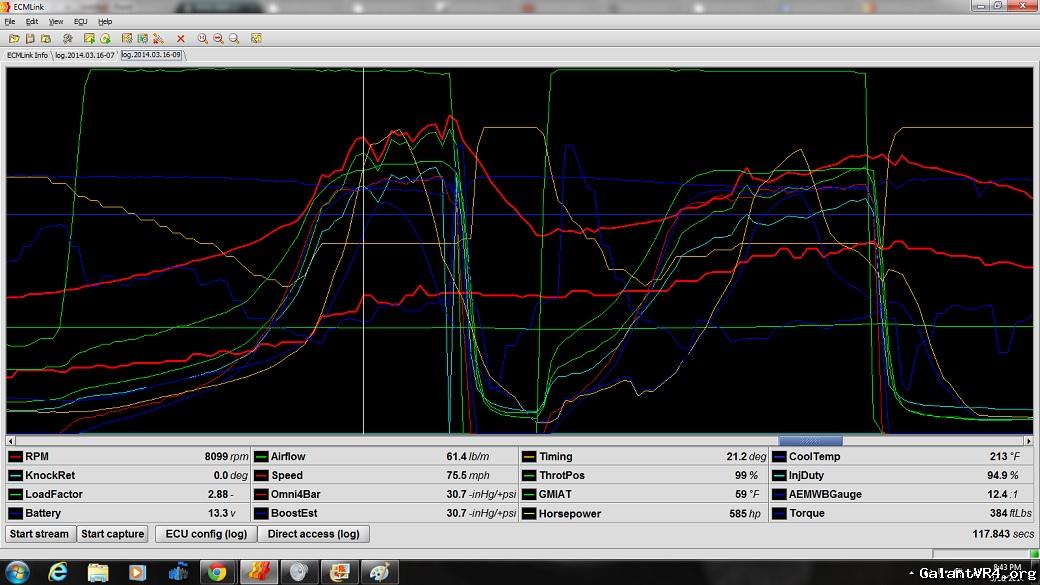Click the save disk toolbar icon
This screenshot has height=585, width=1040.
[x=31, y=38]
